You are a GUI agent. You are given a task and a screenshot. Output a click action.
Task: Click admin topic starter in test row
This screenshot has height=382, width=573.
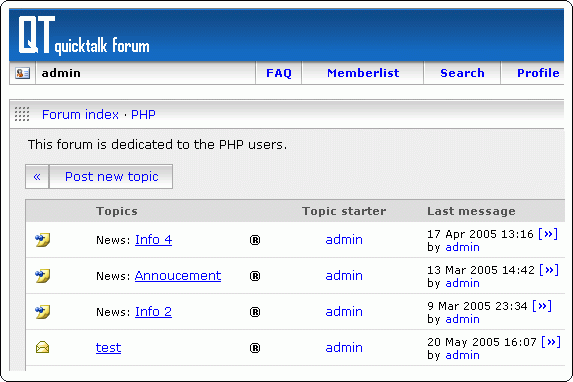pos(344,347)
